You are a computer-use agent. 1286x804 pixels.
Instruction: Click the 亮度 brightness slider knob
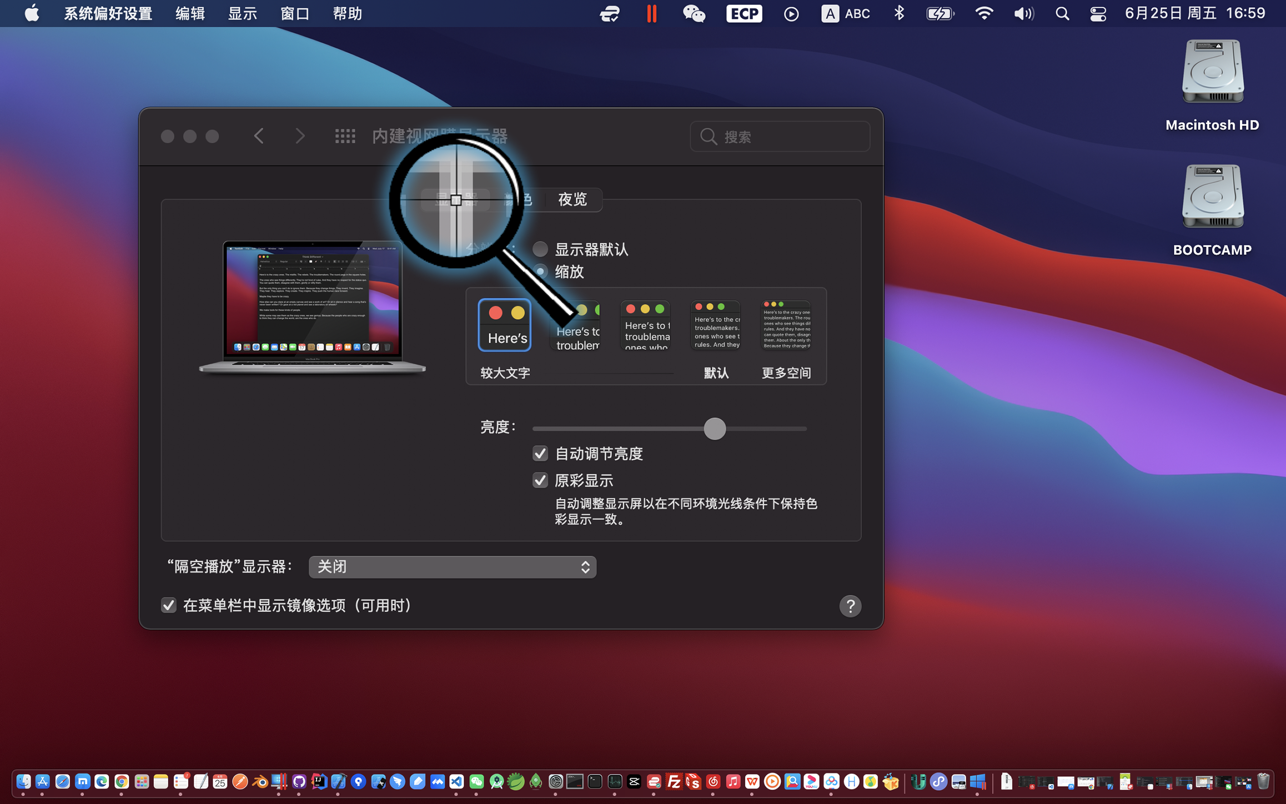tap(714, 428)
